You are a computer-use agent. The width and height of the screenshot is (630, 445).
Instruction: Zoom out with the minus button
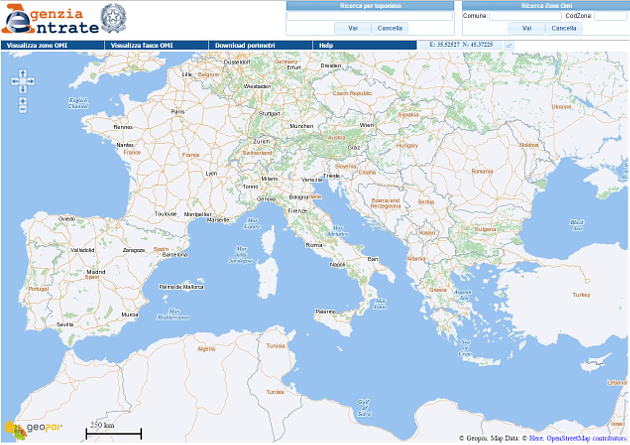[23, 109]
